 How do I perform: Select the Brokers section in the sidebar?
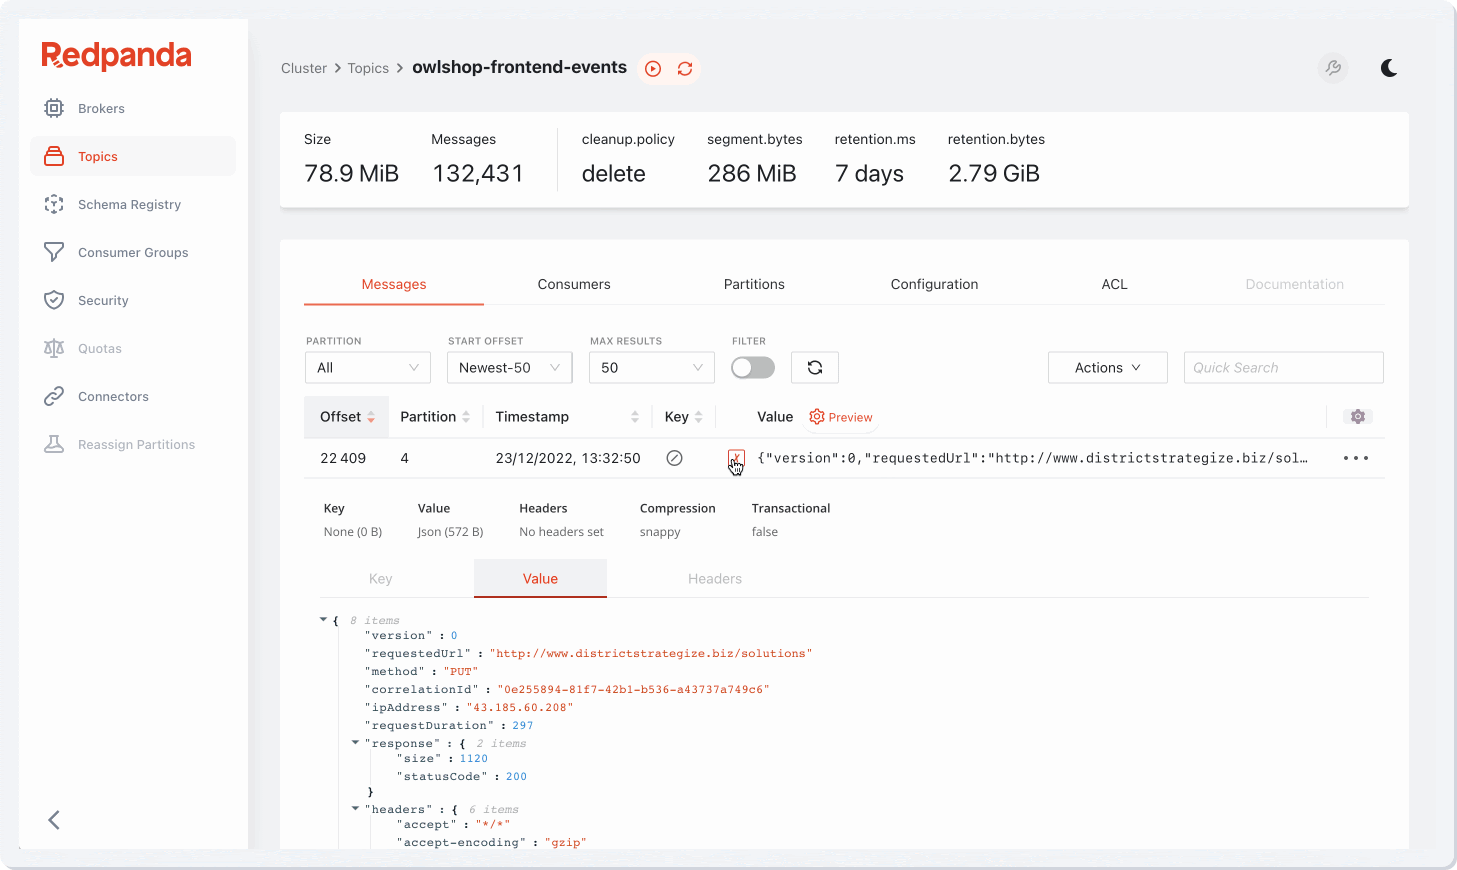pyautogui.click(x=101, y=108)
